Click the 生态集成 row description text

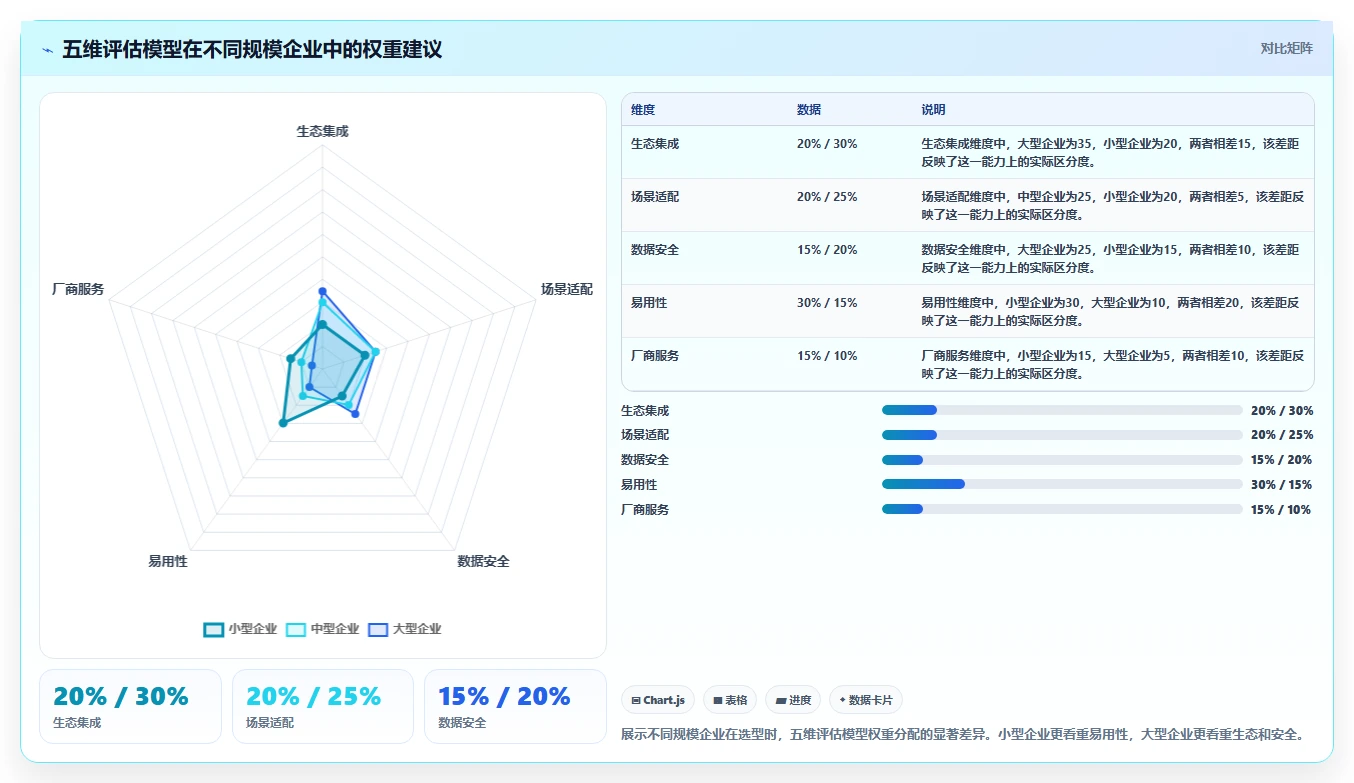1111,152
